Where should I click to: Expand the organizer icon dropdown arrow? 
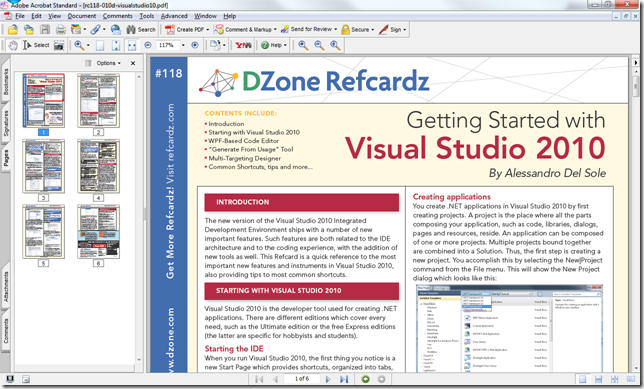(x=85, y=30)
